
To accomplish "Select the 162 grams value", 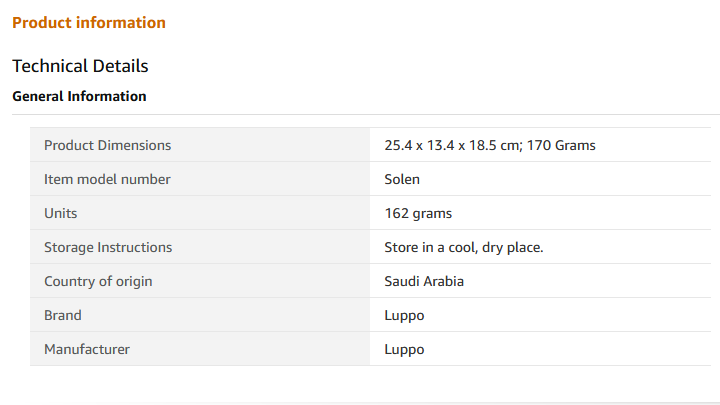I will [x=418, y=213].
